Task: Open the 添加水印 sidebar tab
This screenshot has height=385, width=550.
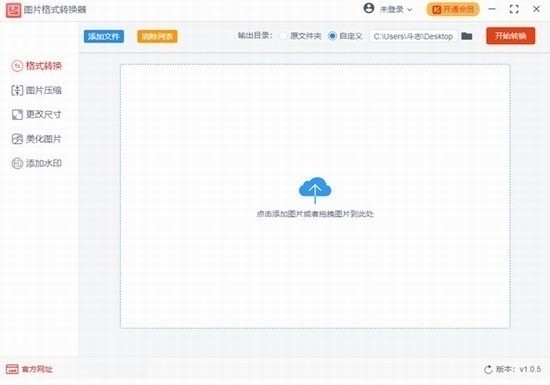Action: pos(37,163)
